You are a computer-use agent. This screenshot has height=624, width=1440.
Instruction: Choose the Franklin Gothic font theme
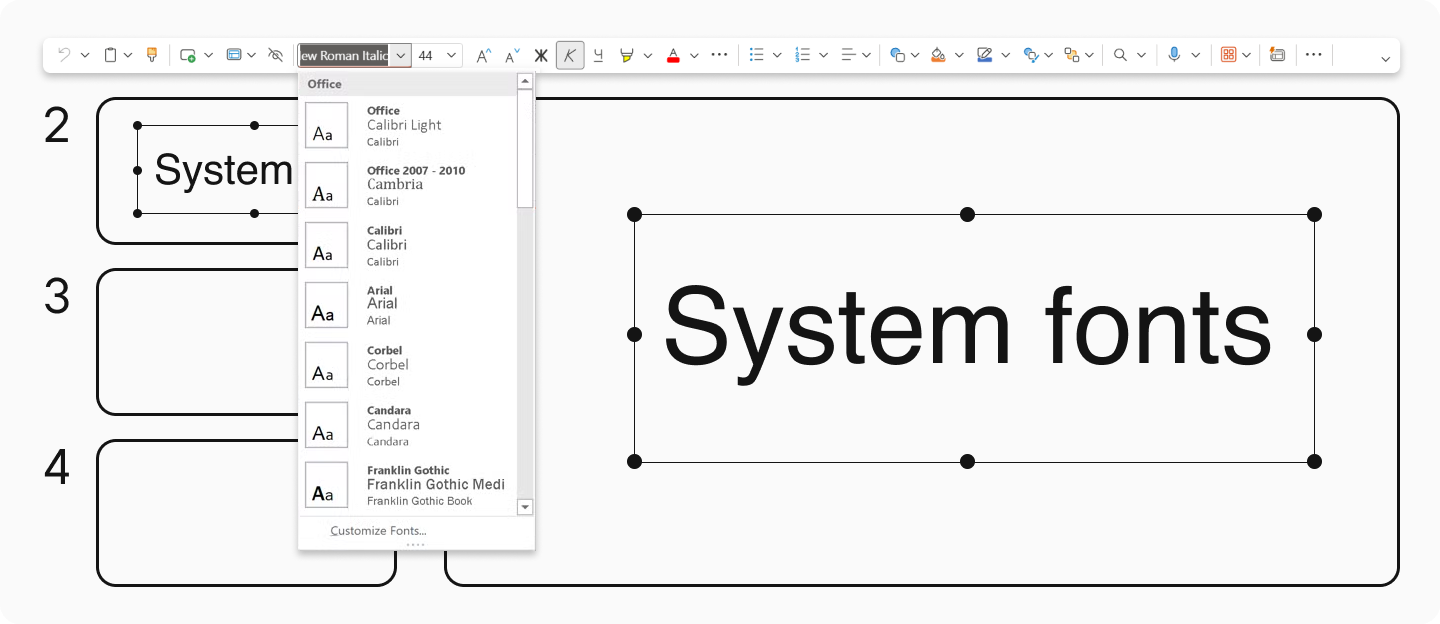[408, 486]
